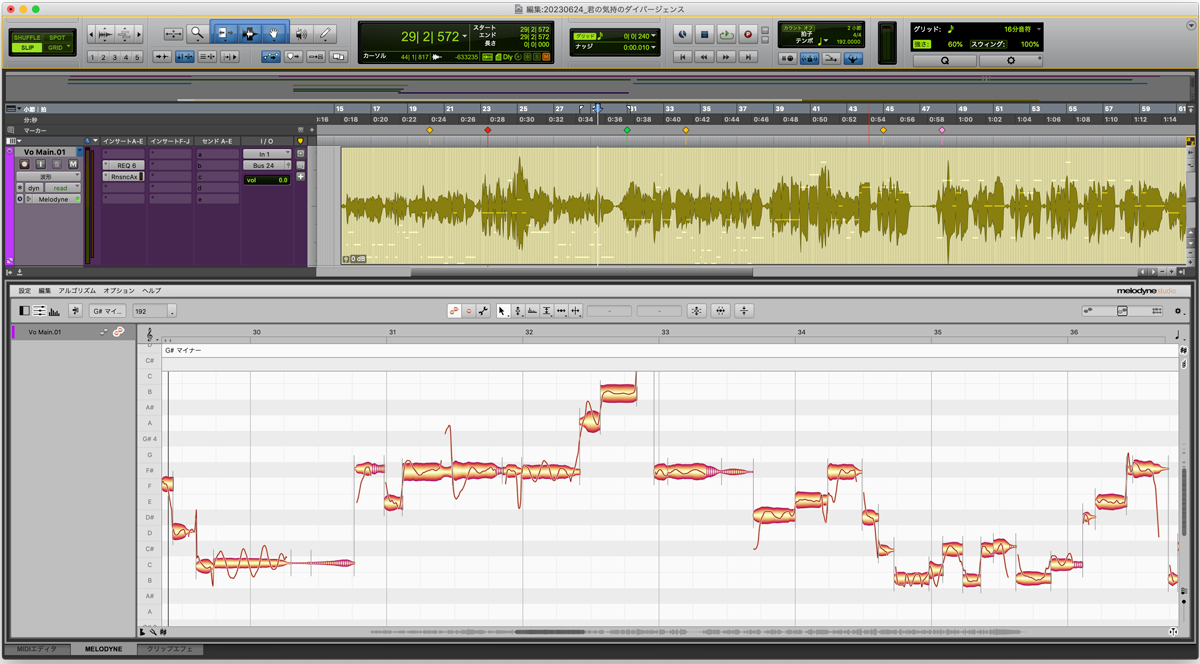The width and height of the screenshot is (1200, 664).
Task: Click the transport Rewind button
Action: click(x=704, y=58)
